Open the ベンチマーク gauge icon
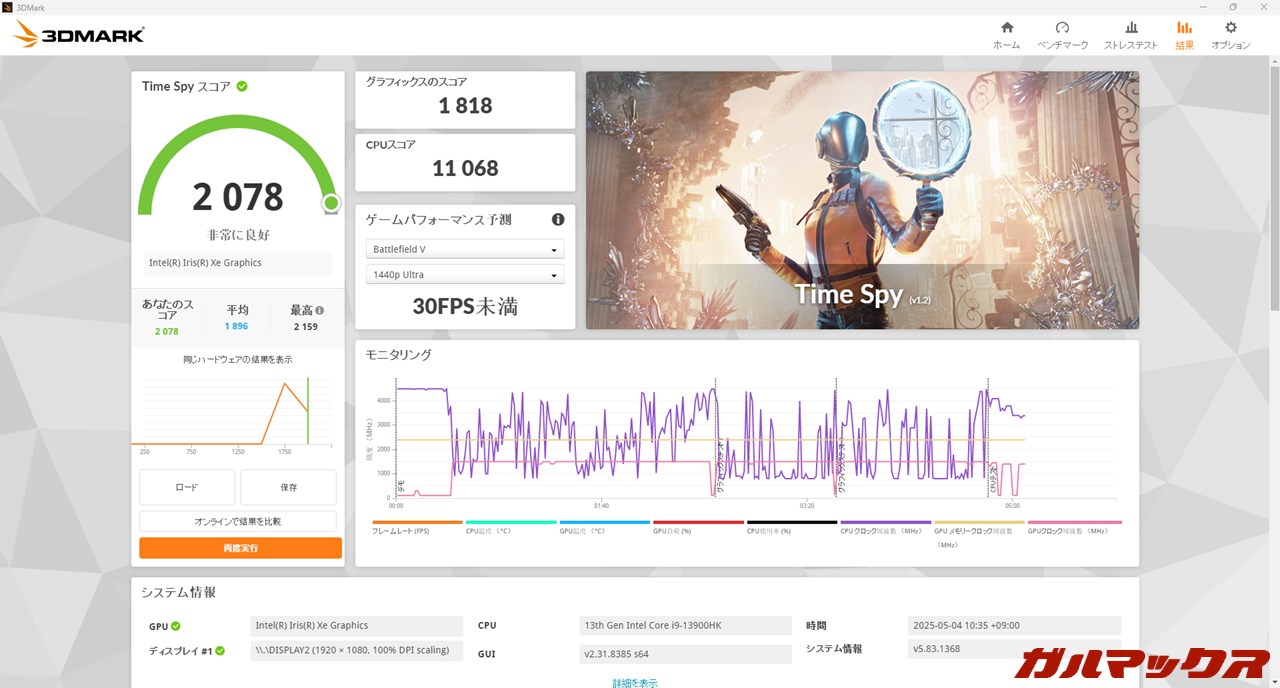 (1062, 28)
